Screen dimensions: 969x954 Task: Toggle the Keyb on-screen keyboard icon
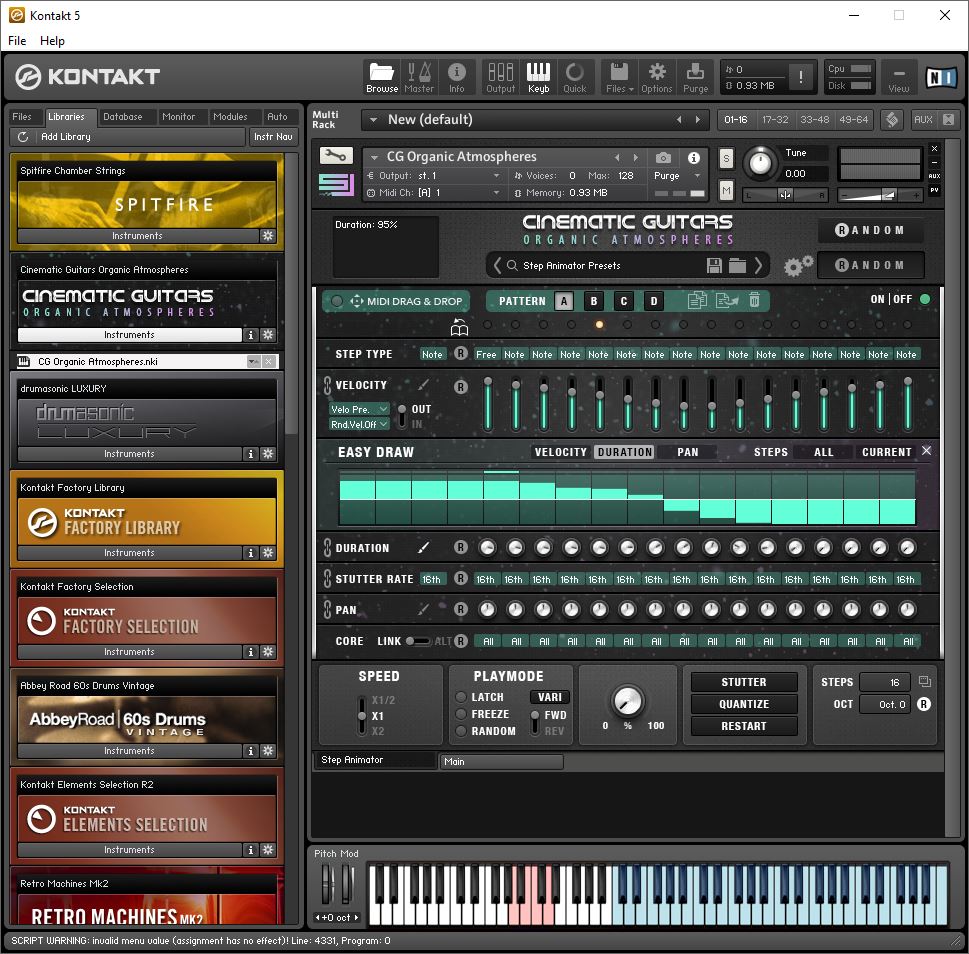coord(538,77)
